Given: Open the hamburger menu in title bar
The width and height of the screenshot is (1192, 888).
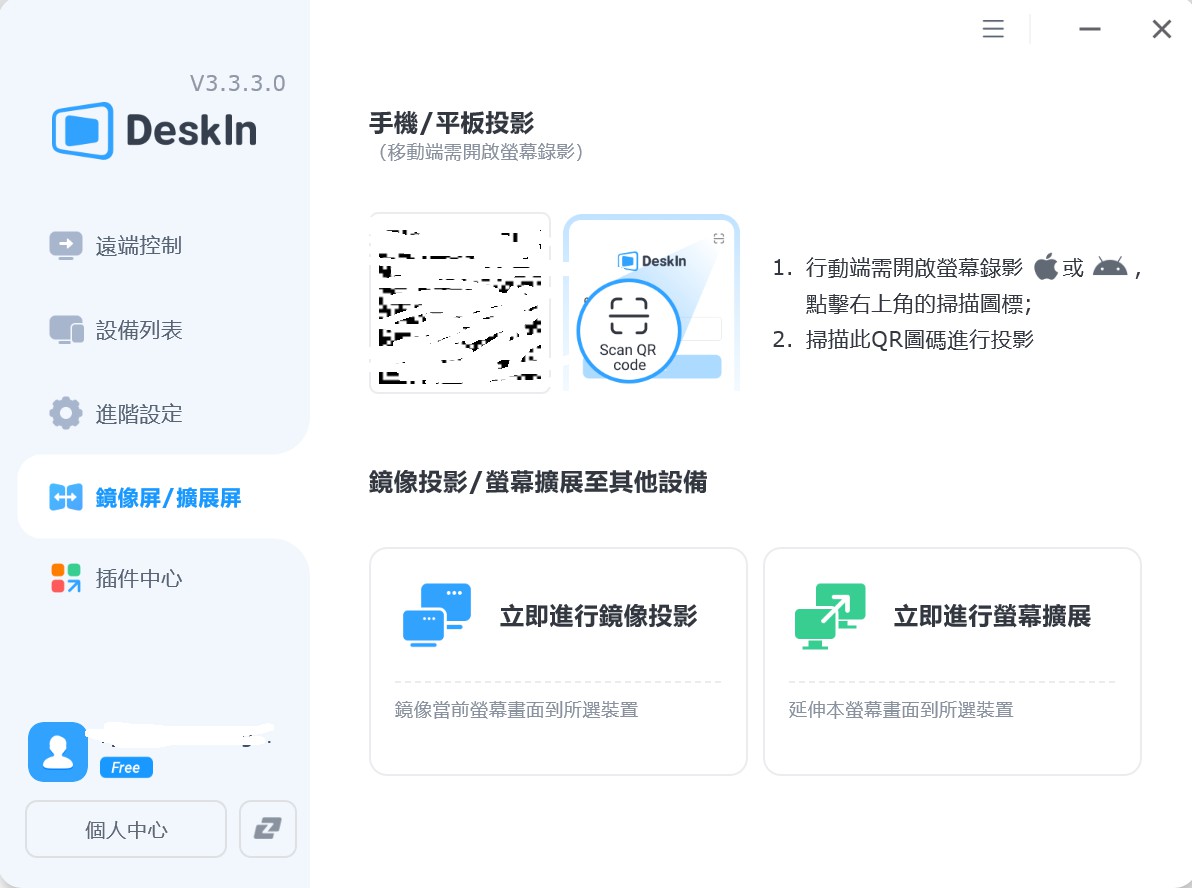Looking at the screenshot, I should (x=993, y=29).
